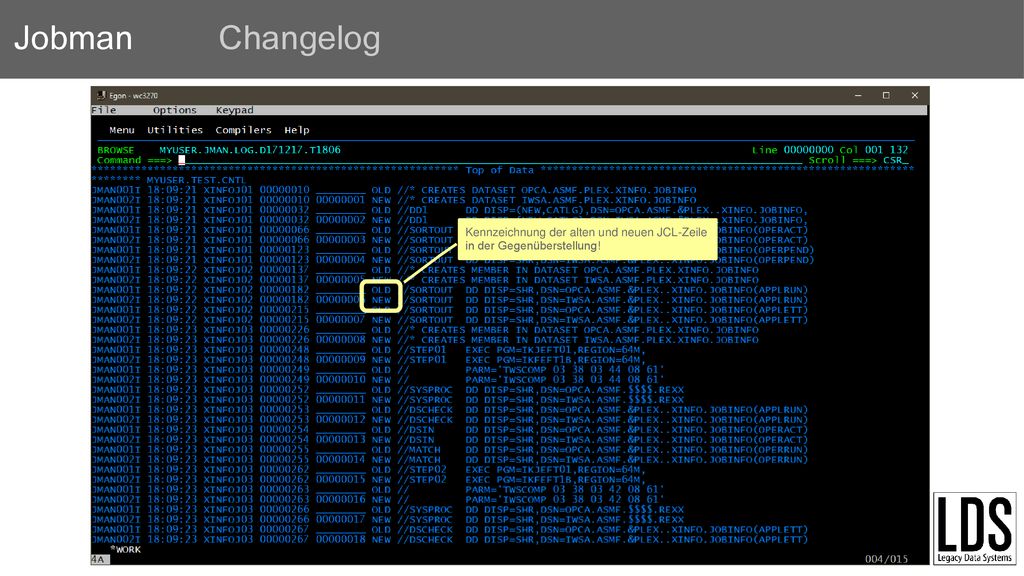The height and width of the screenshot is (576, 1024).
Task: Click the Top of Data marker line
Action: (502, 170)
